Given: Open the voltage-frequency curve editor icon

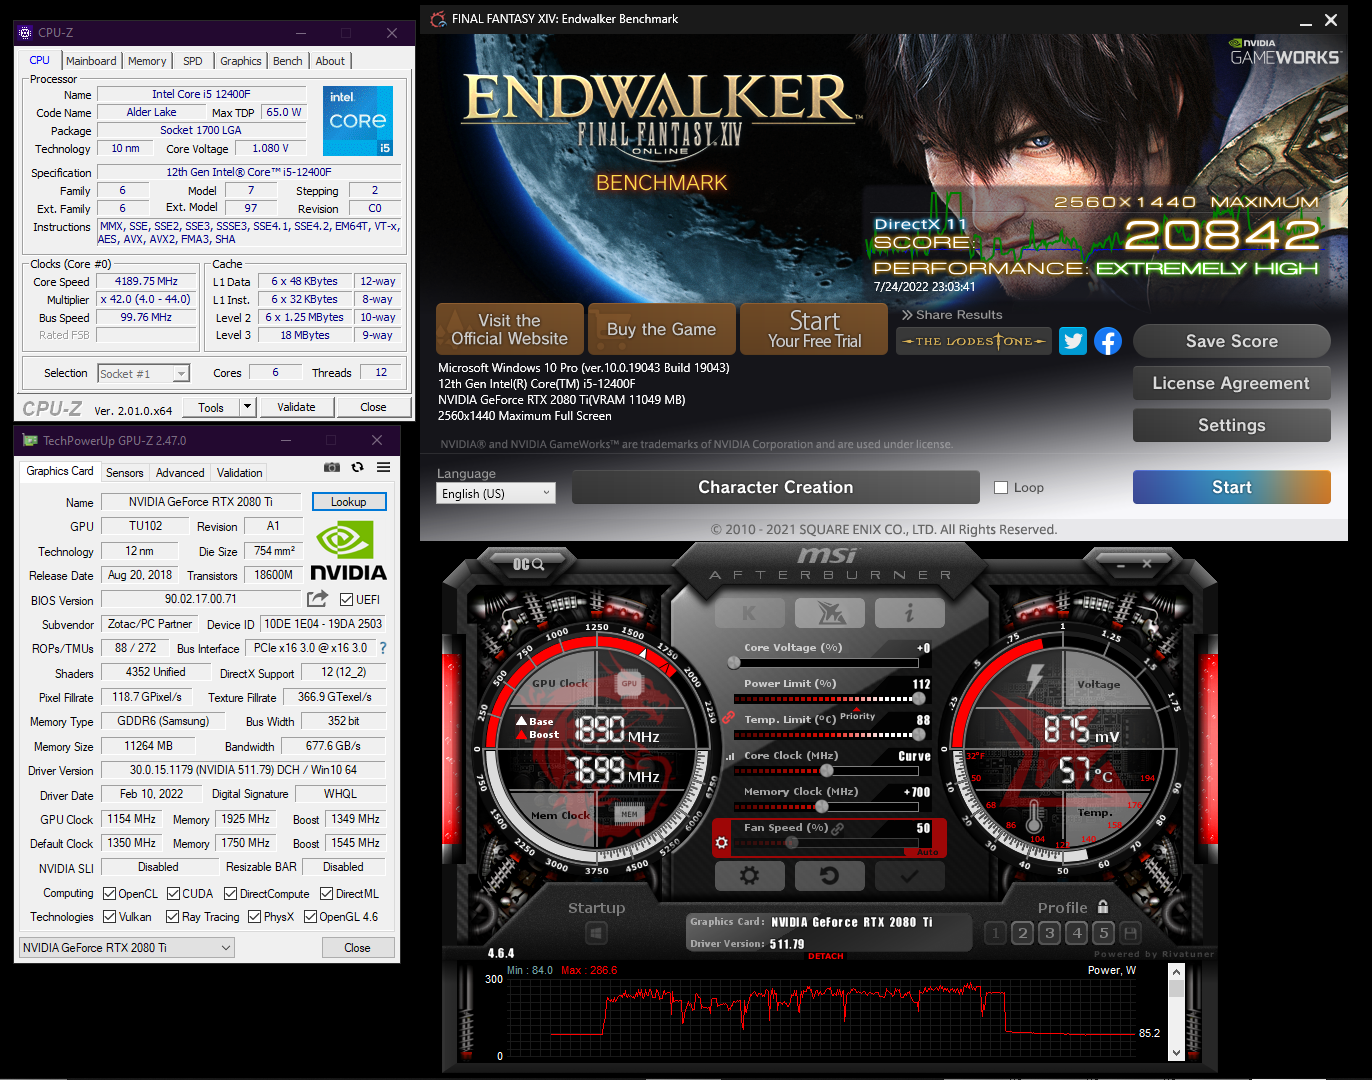Looking at the screenshot, I should 730,756.
